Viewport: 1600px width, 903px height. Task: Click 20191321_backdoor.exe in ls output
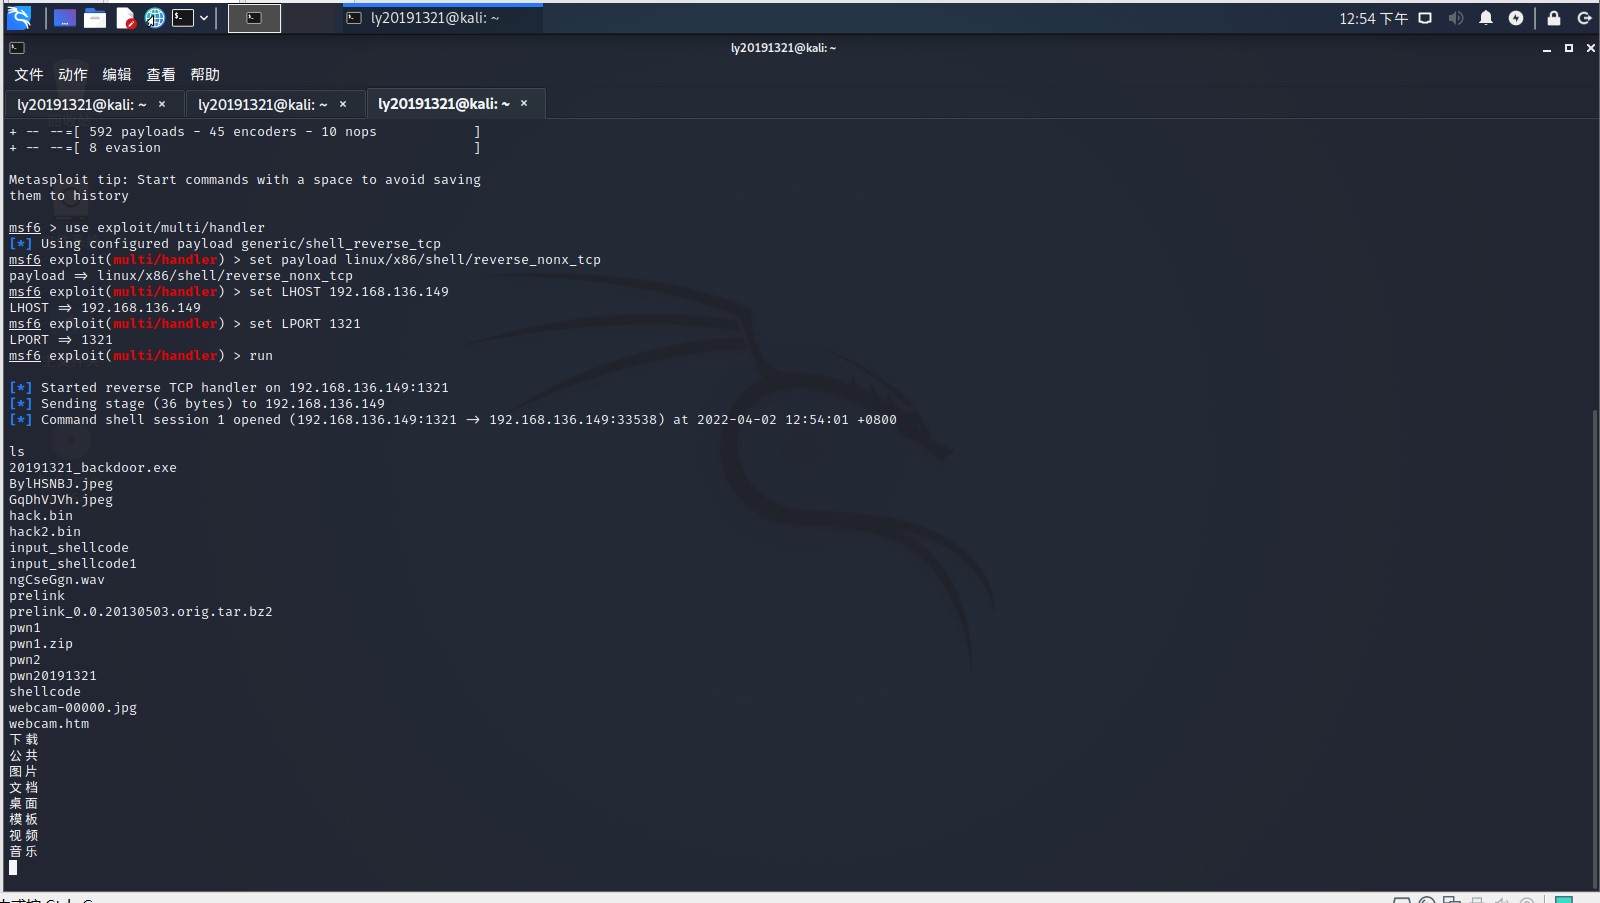click(93, 468)
